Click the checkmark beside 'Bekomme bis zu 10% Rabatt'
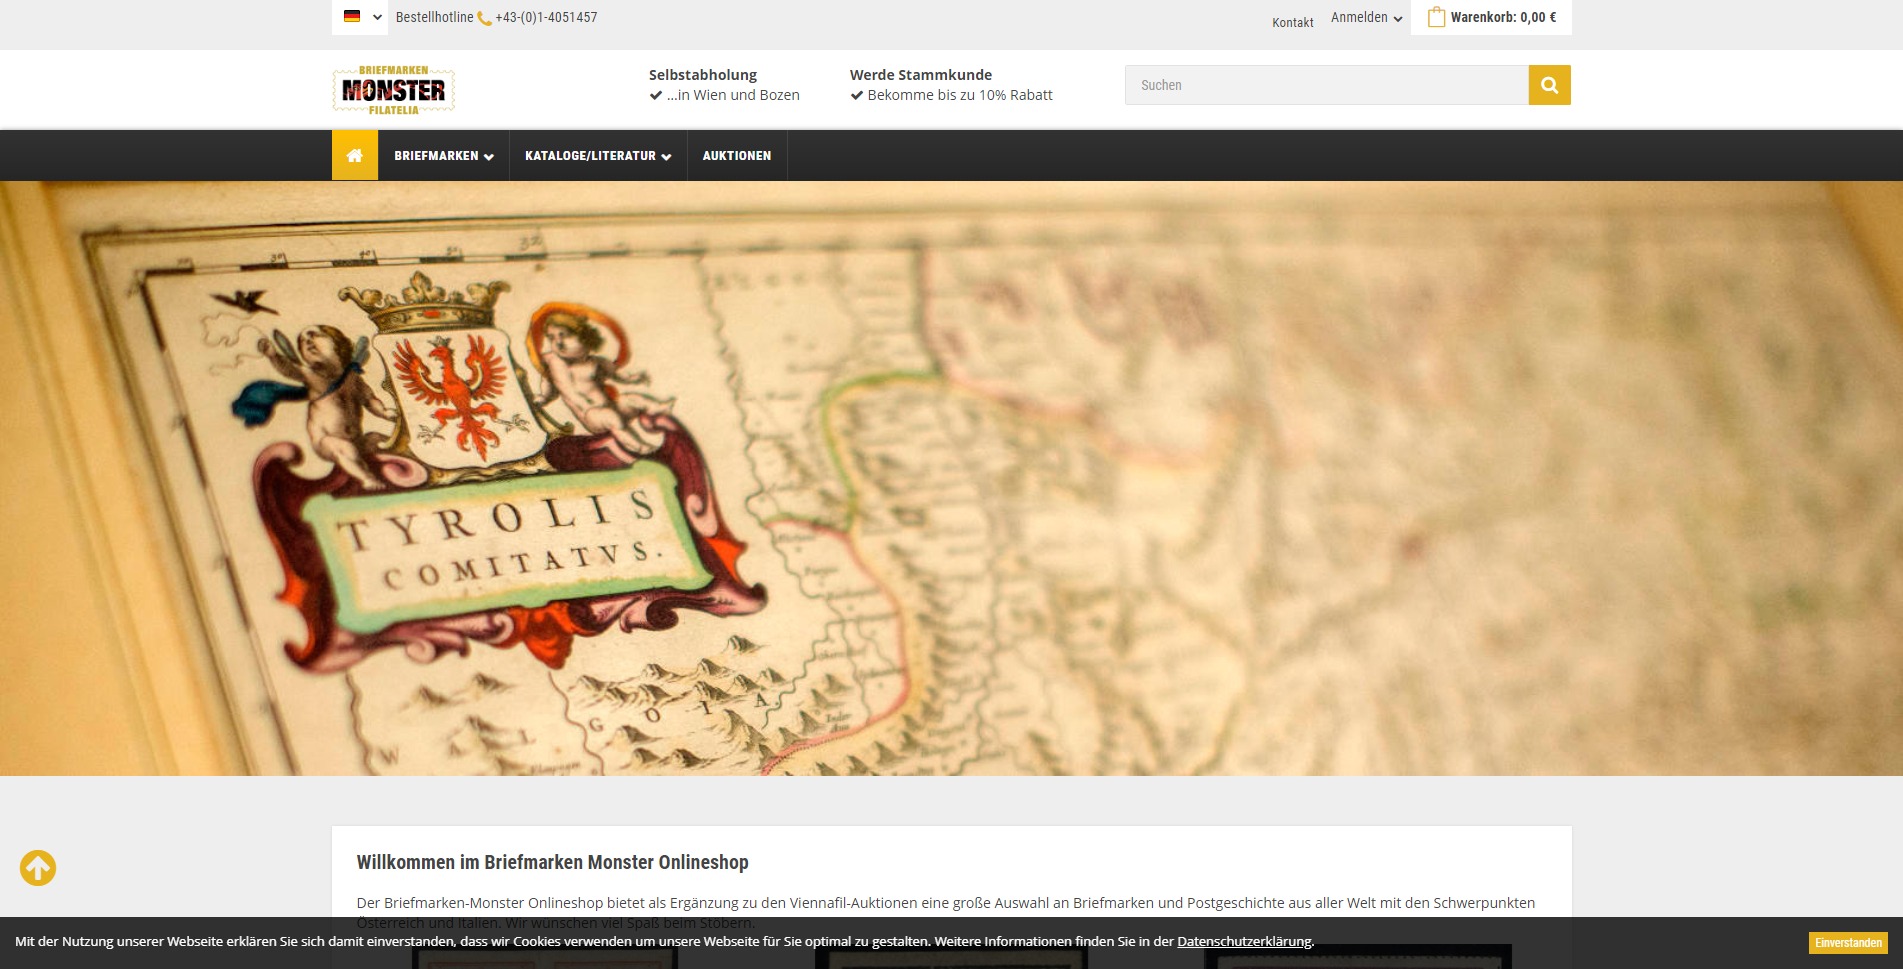The width and height of the screenshot is (1903, 969). click(856, 95)
